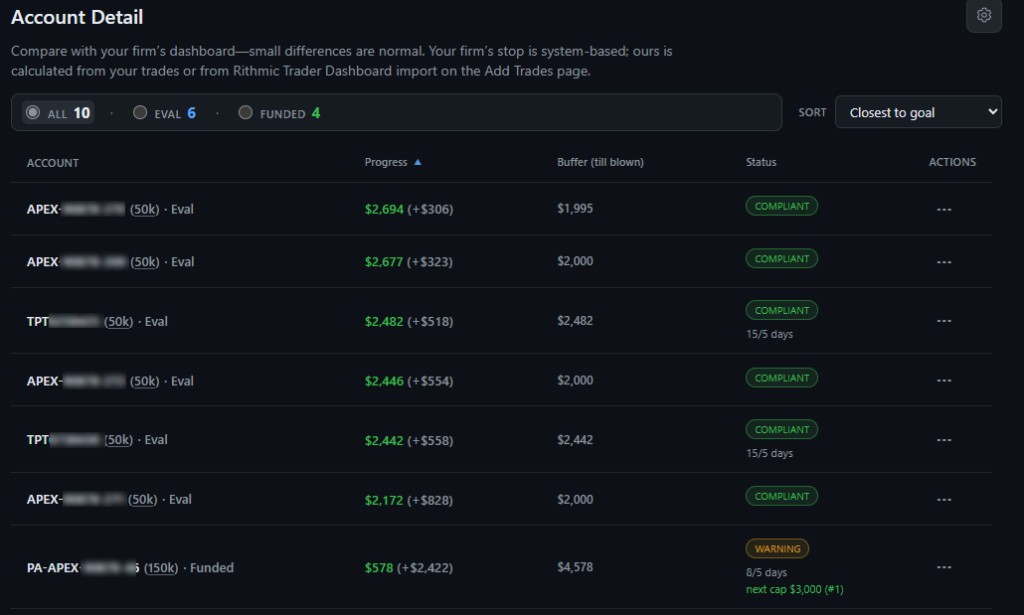Open actions menu for the $2,694 row
Screen dimensions: 1024x615
point(944,210)
